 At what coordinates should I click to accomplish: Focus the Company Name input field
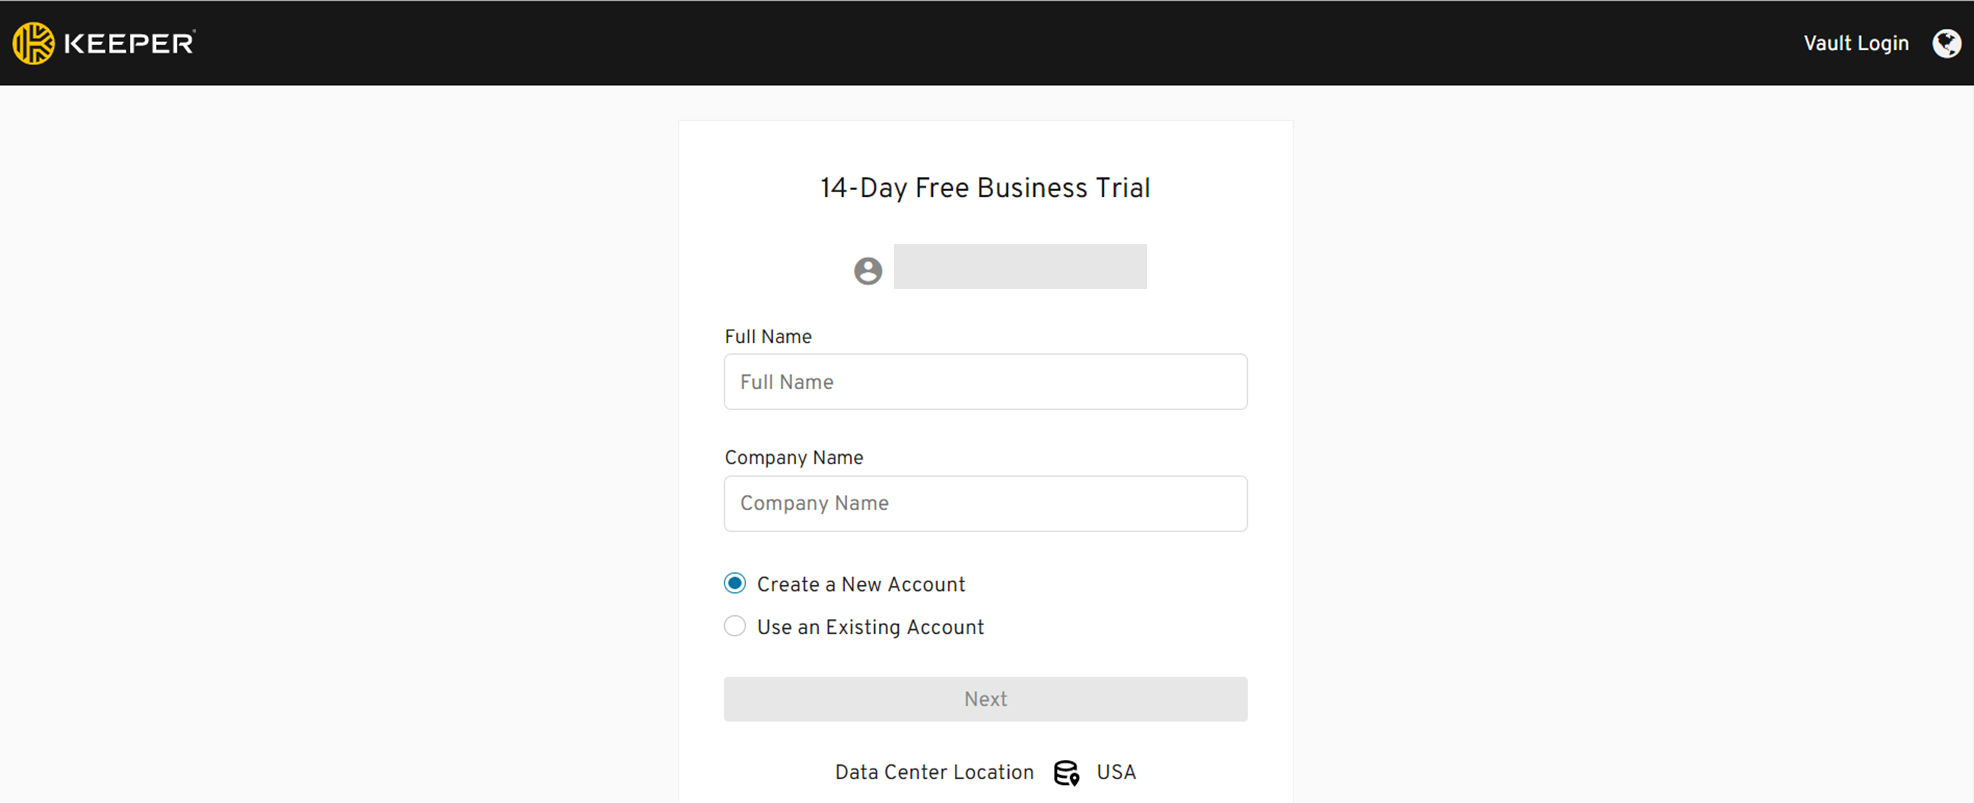[x=985, y=503]
